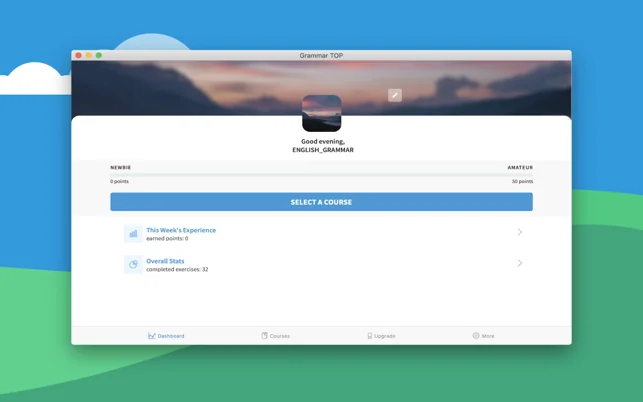Click the Overall Stats pie chart icon
The height and width of the screenshot is (402, 643).
133,265
